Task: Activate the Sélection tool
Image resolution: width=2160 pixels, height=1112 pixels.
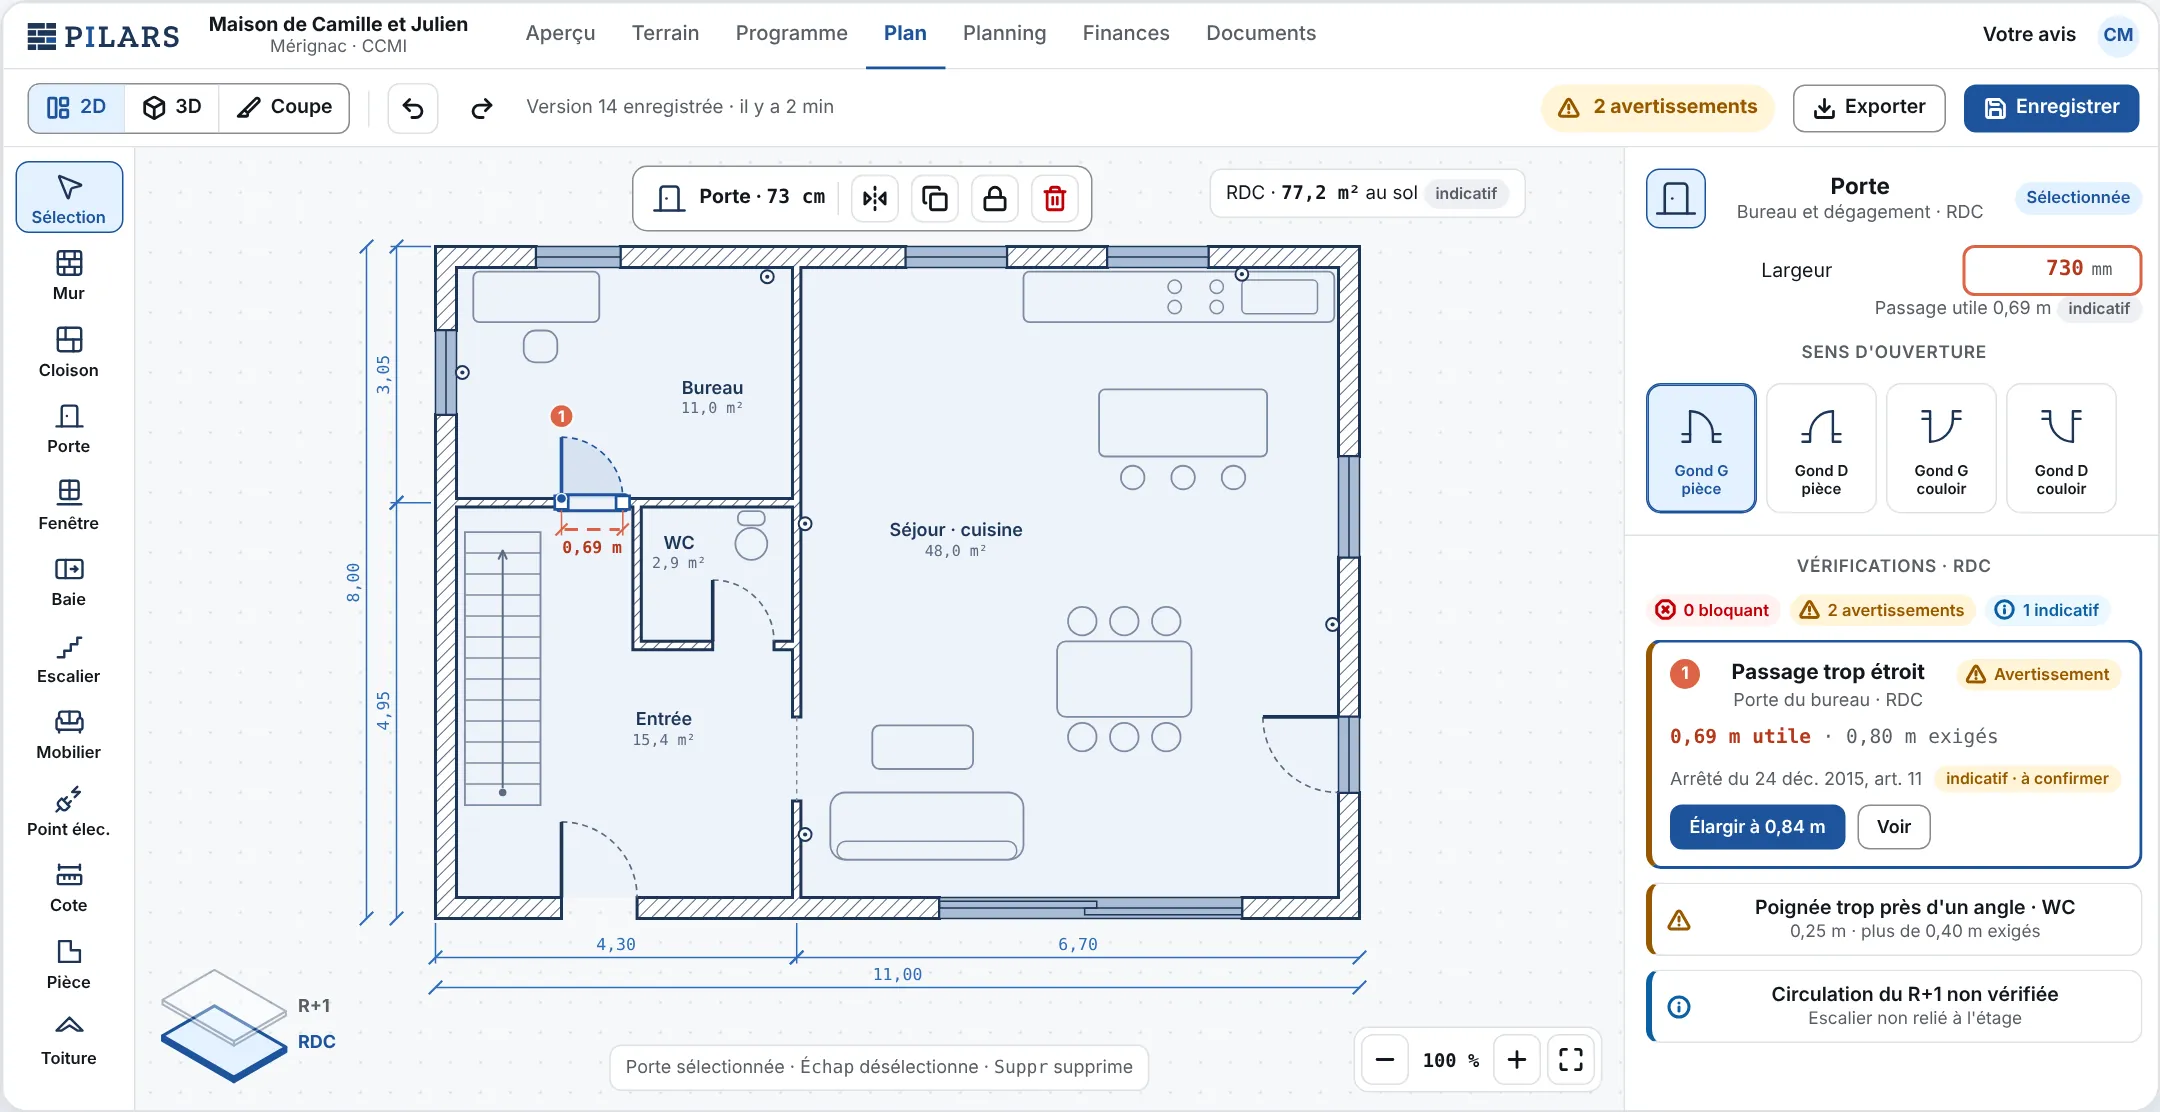Action: coord(69,197)
